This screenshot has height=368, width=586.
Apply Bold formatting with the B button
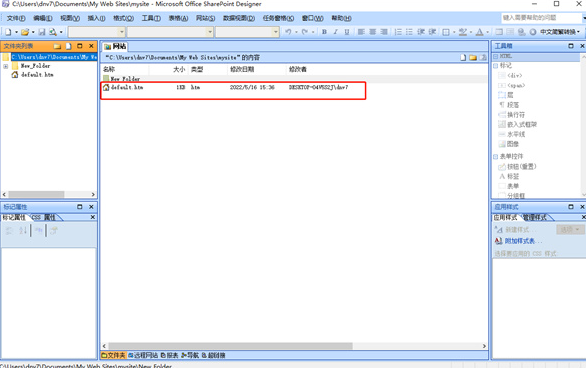point(324,32)
